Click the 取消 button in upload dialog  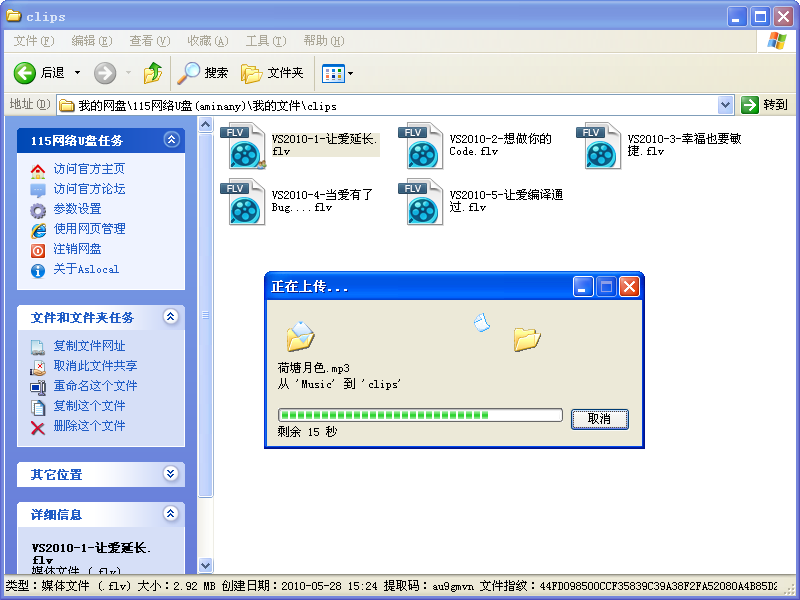[599, 419]
